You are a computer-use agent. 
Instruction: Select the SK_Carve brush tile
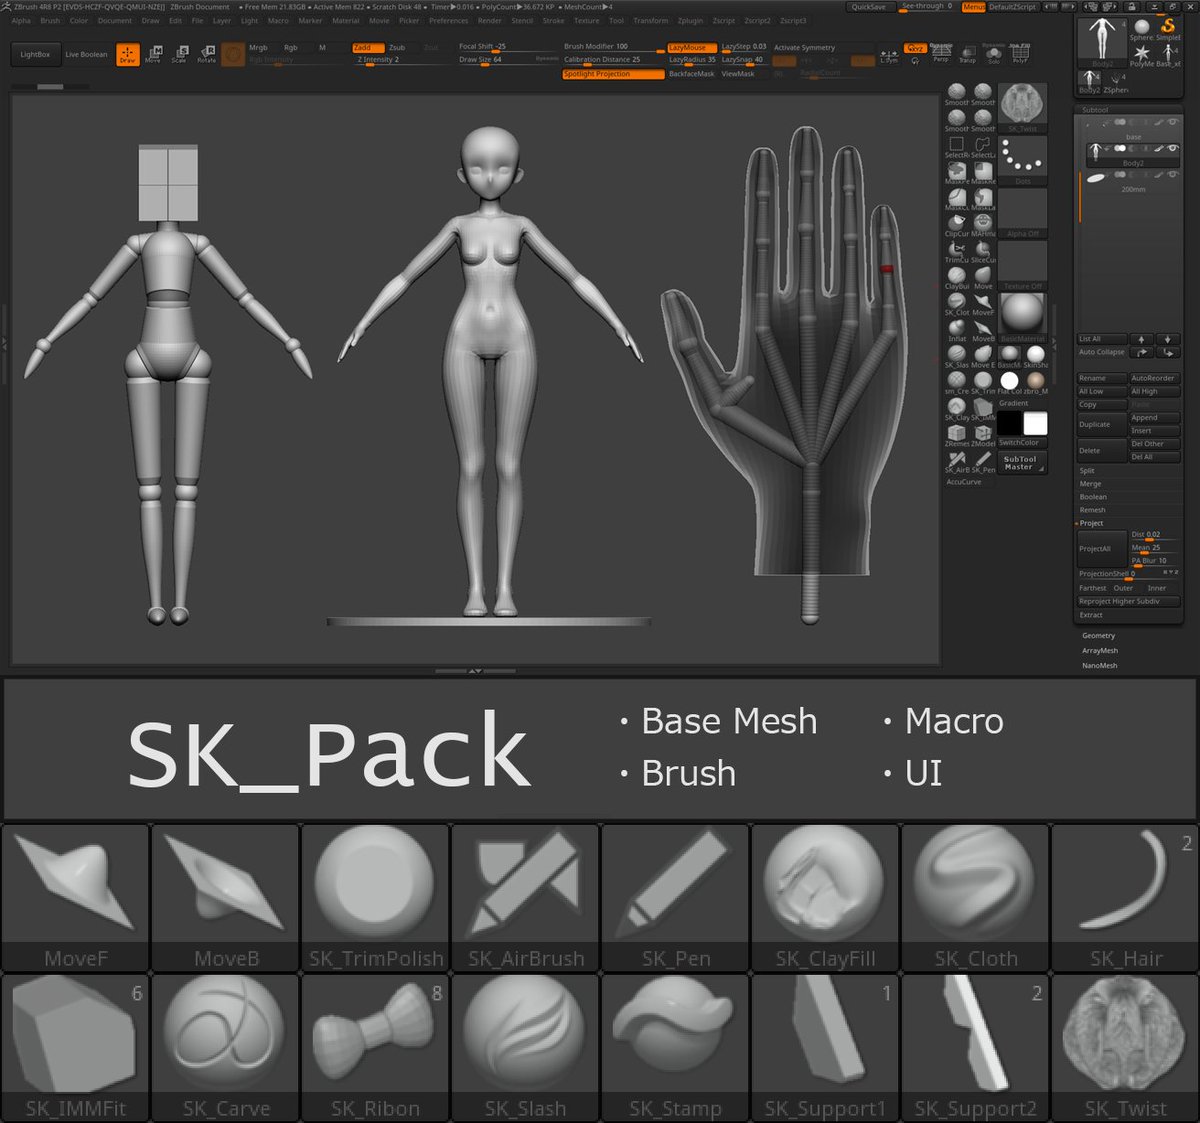pyautogui.click(x=225, y=1047)
